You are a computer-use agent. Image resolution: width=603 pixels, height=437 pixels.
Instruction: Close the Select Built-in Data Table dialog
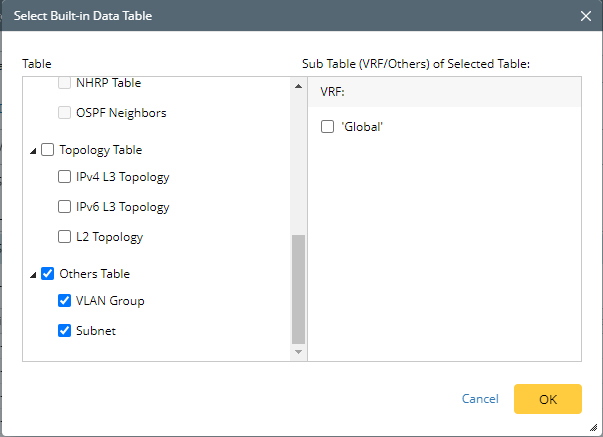point(586,15)
